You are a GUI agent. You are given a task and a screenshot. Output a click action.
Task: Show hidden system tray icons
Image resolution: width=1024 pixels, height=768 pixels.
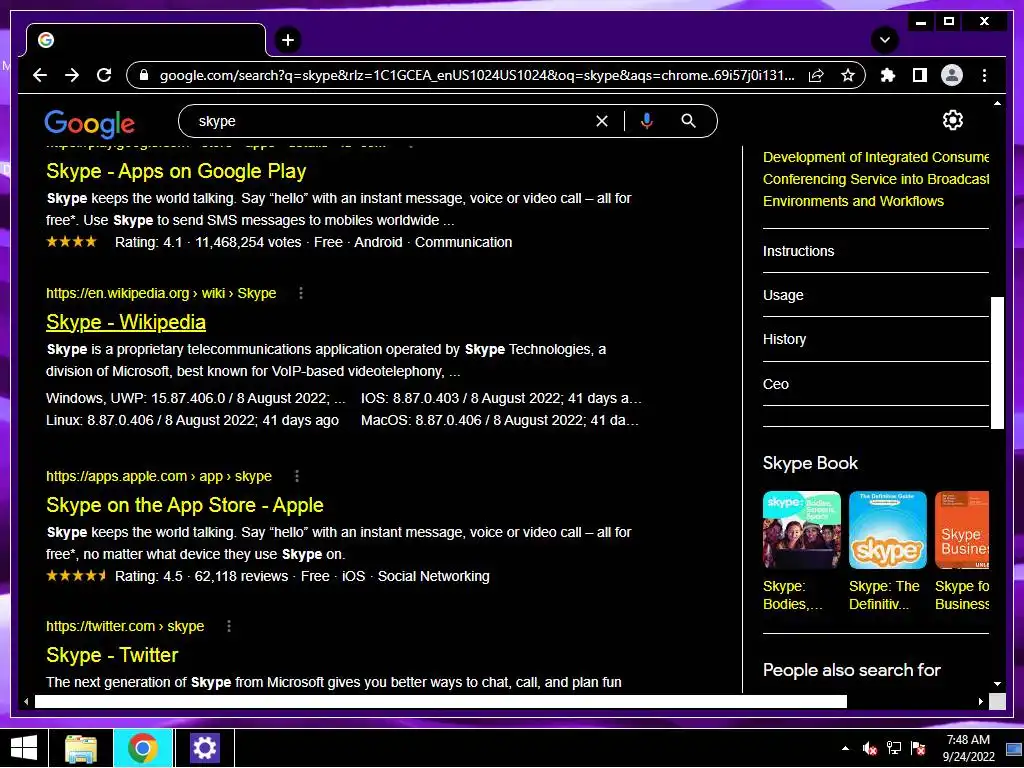(x=845, y=748)
